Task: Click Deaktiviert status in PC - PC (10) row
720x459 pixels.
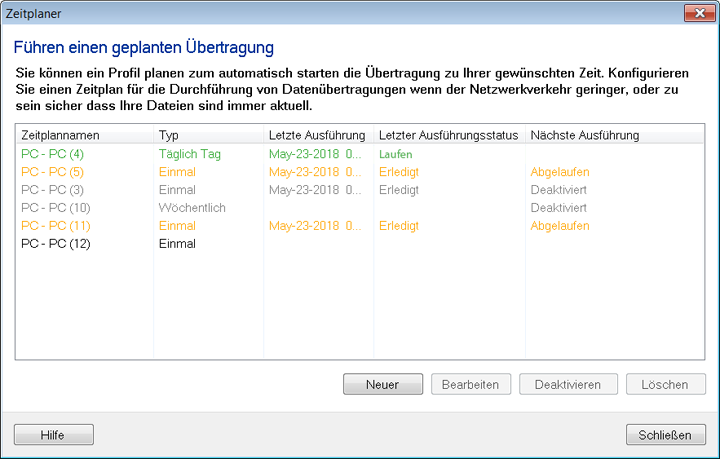Action: 558,208
